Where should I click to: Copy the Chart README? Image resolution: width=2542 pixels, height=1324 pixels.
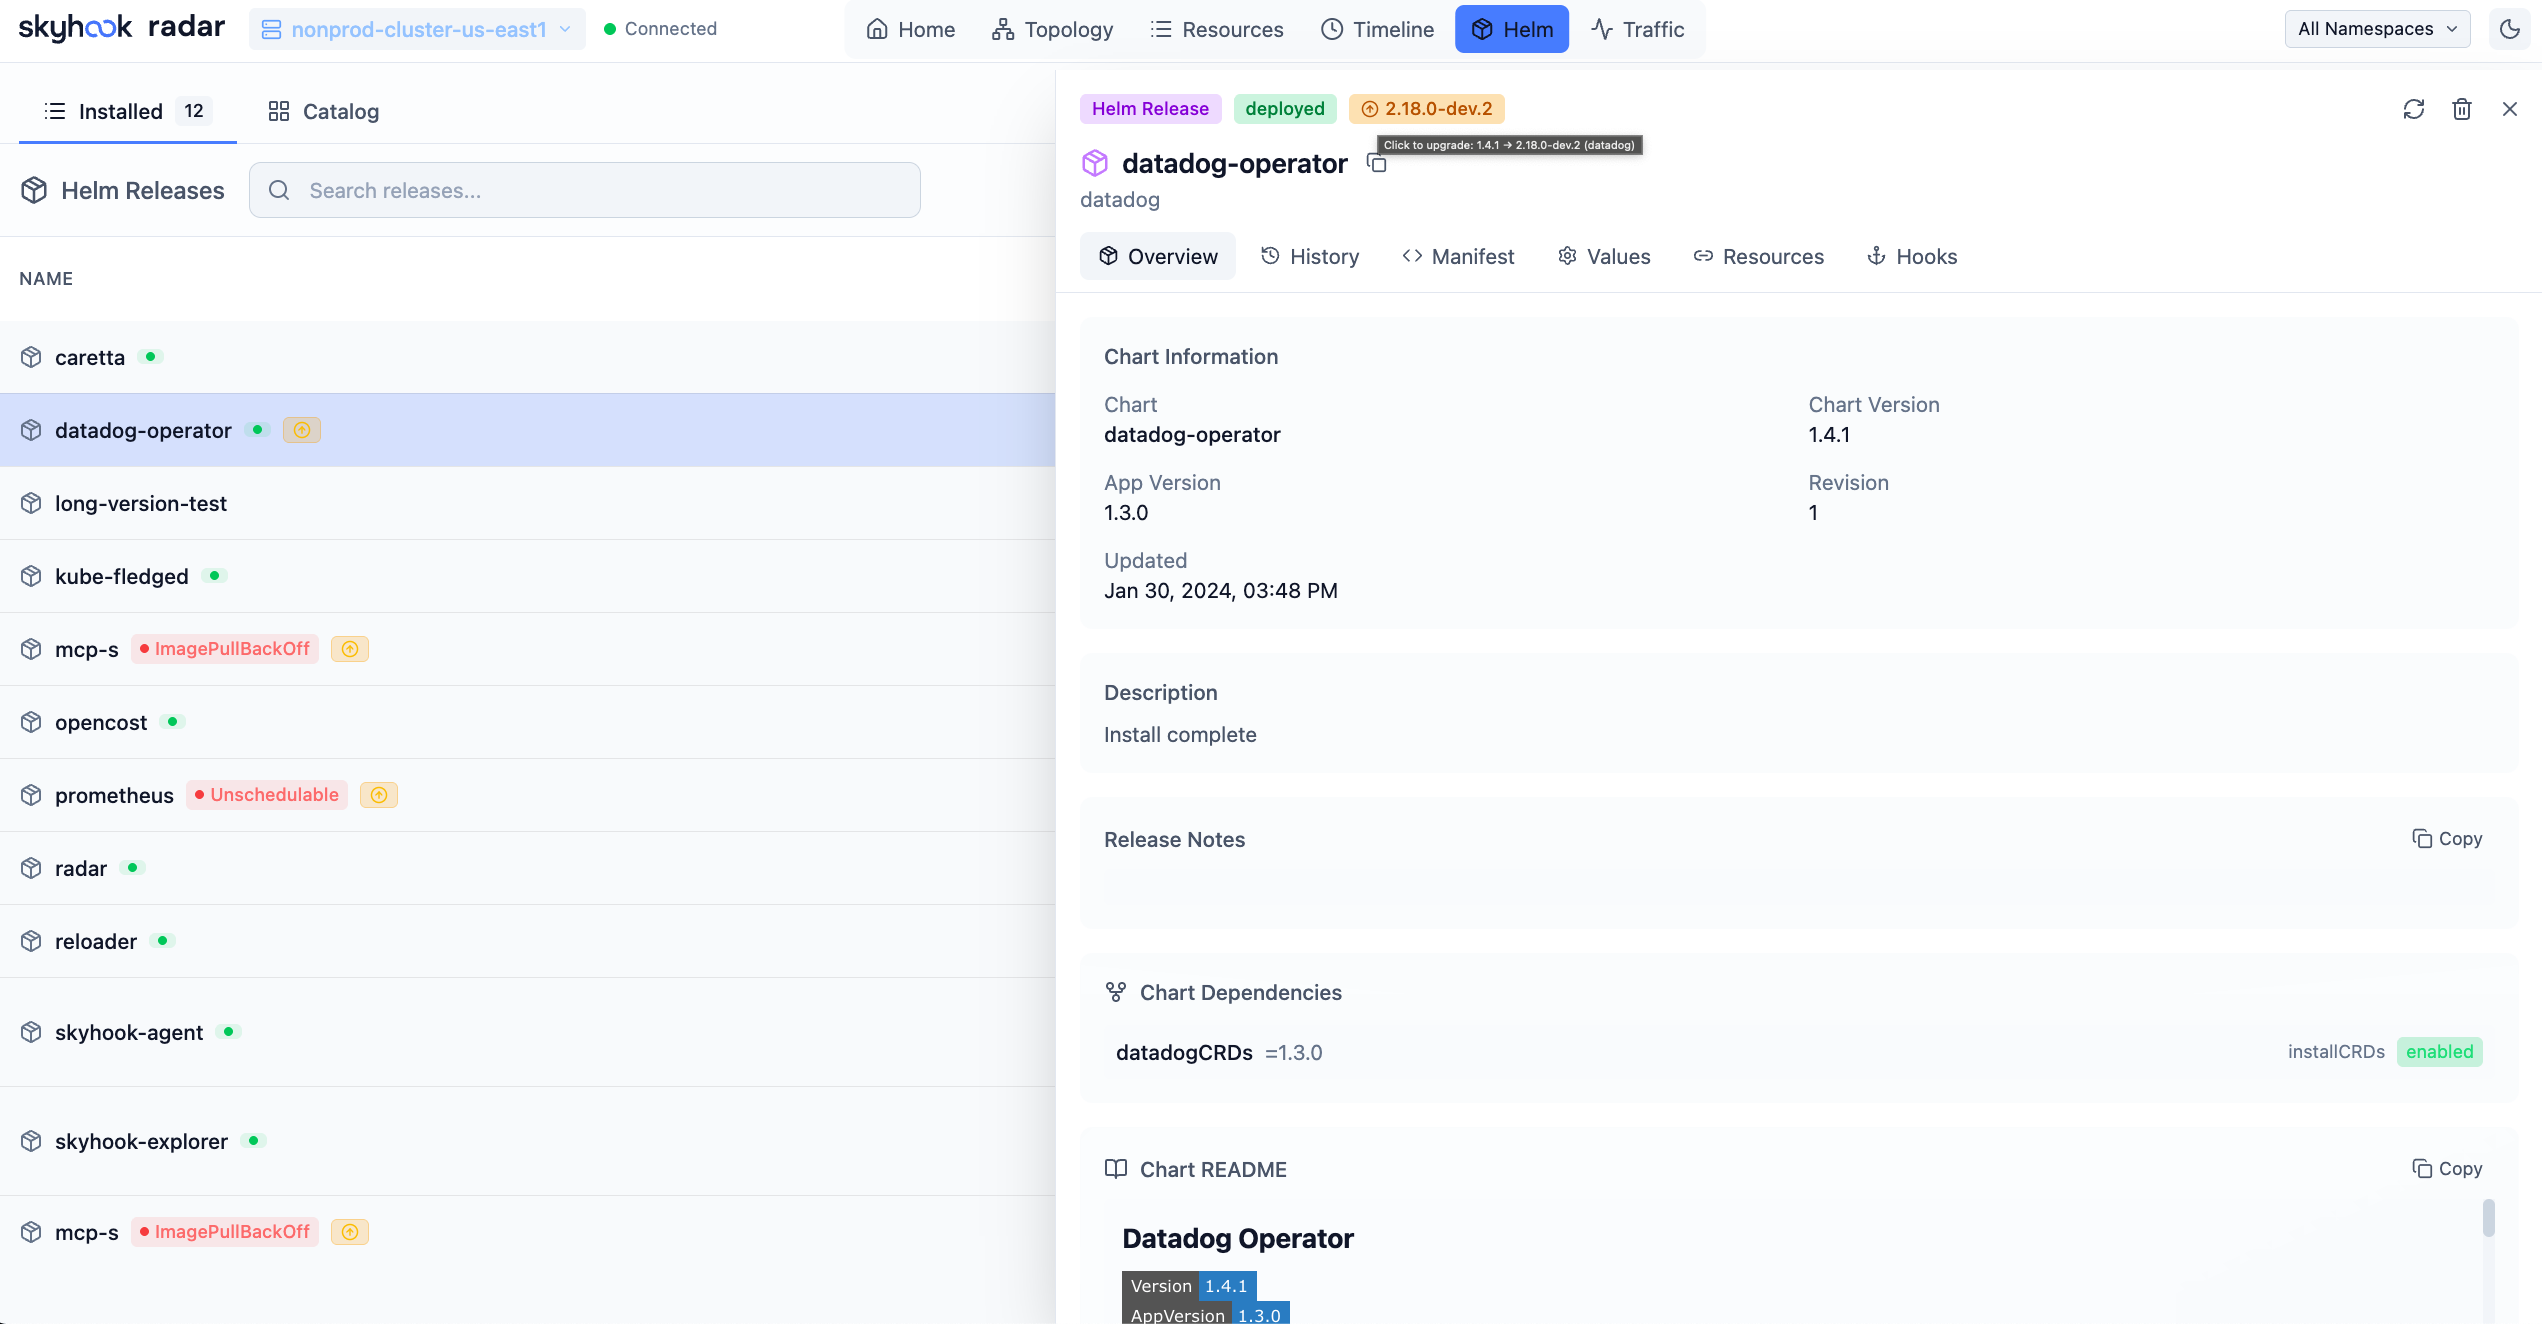point(2446,1169)
